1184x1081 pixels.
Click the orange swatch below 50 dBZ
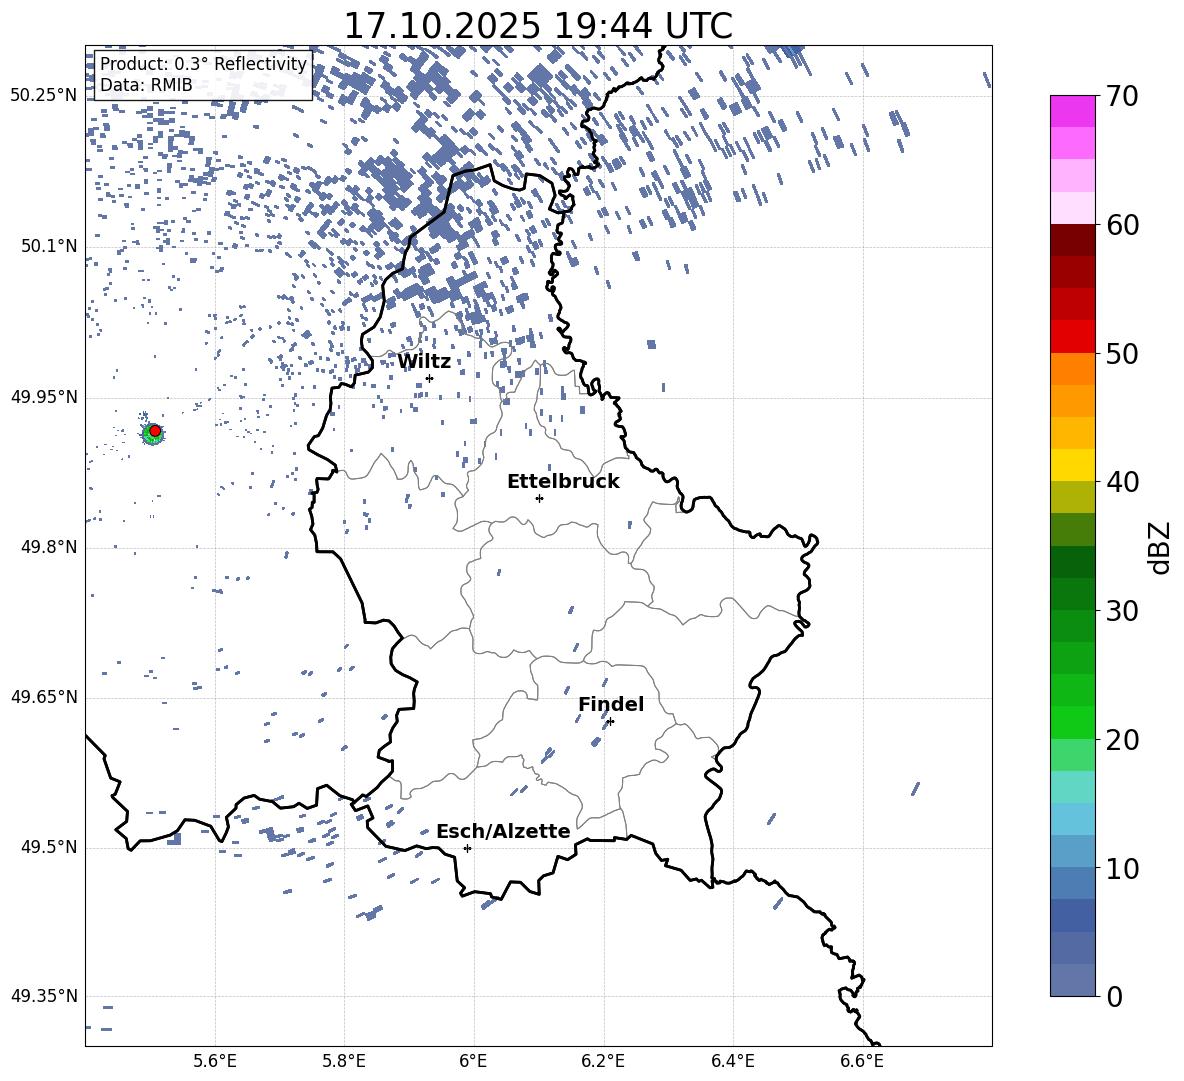(1072, 368)
